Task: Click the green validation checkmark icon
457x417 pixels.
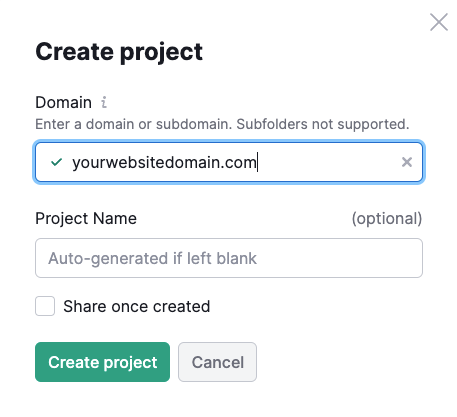Action: point(56,162)
